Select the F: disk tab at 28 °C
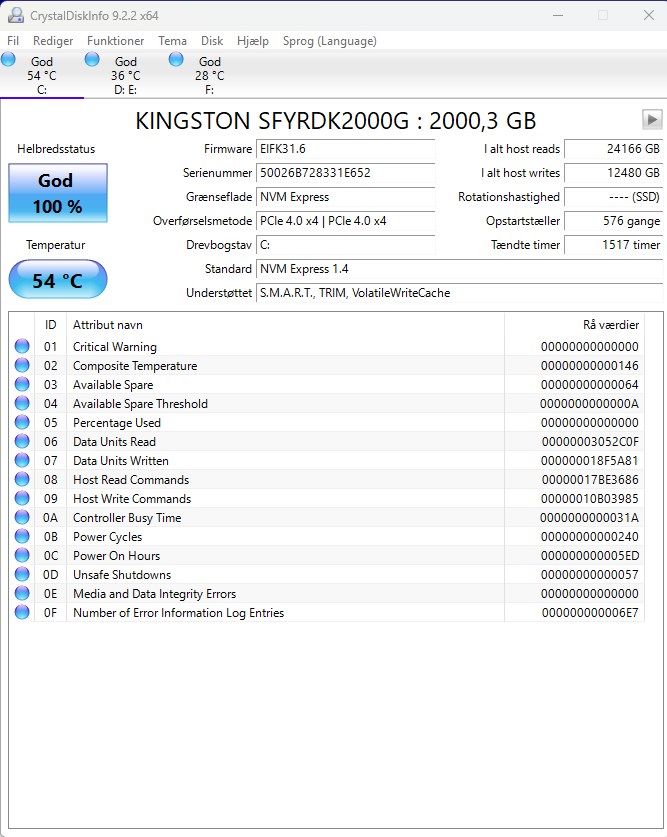 [209, 75]
